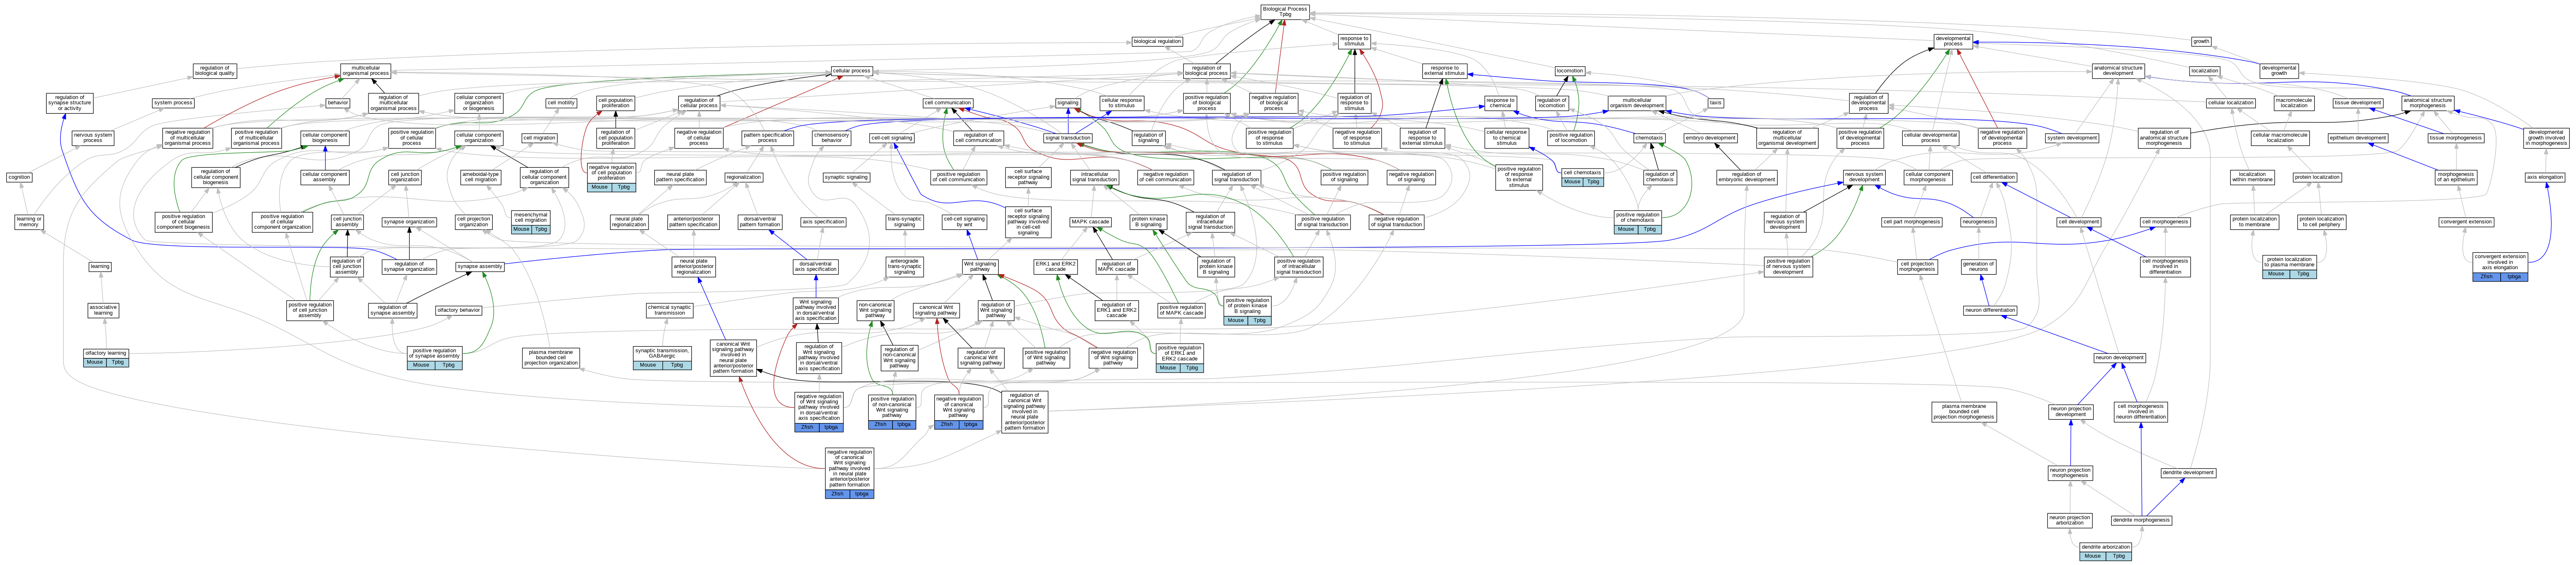Select the response to external stimulus node
2576x565 pixels.
pos(1444,71)
